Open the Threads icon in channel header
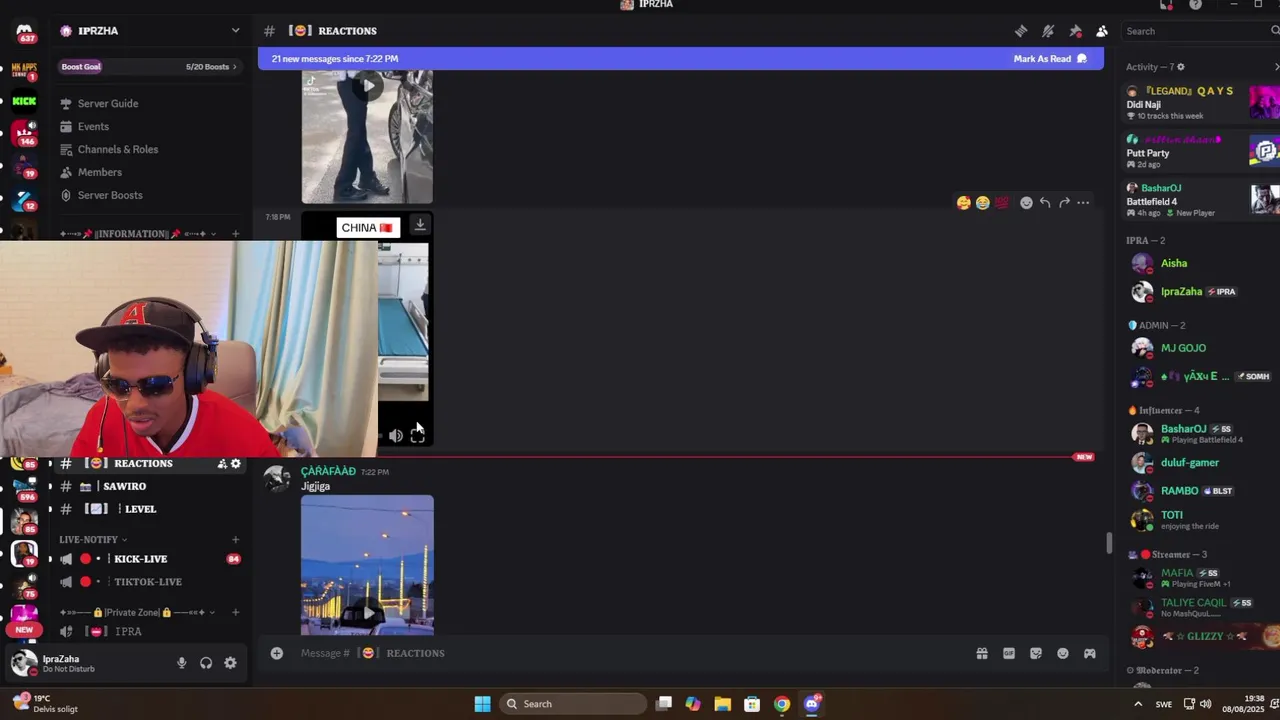The width and height of the screenshot is (1280, 720). [x=1021, y=31]
